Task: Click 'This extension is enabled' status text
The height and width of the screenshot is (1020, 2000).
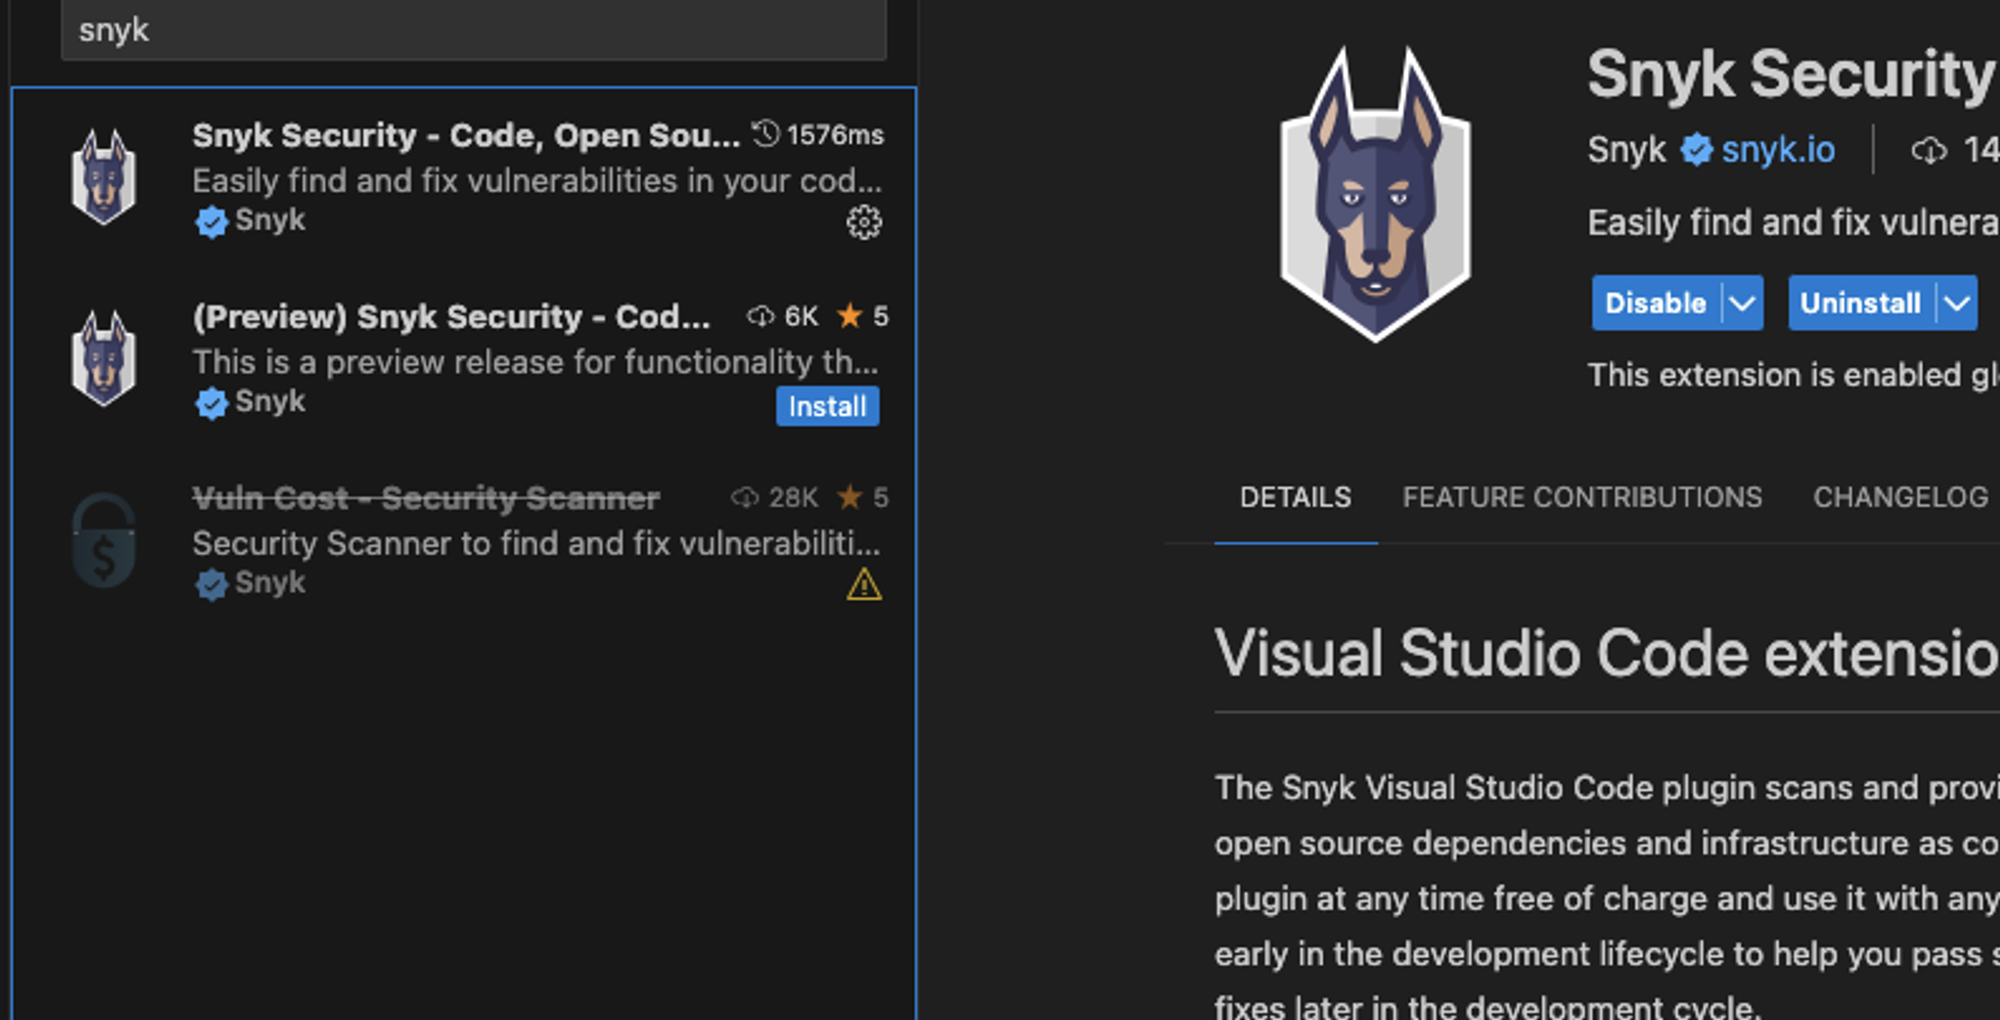Action: click(x=1793, y=375)
